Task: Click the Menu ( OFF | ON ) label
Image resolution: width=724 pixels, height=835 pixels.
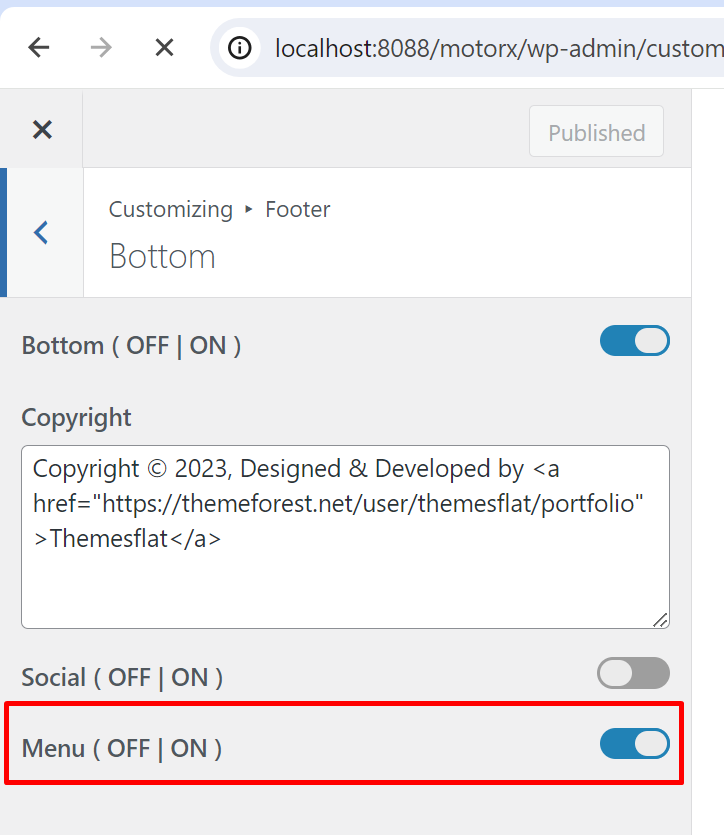Action: coord(121,748)
